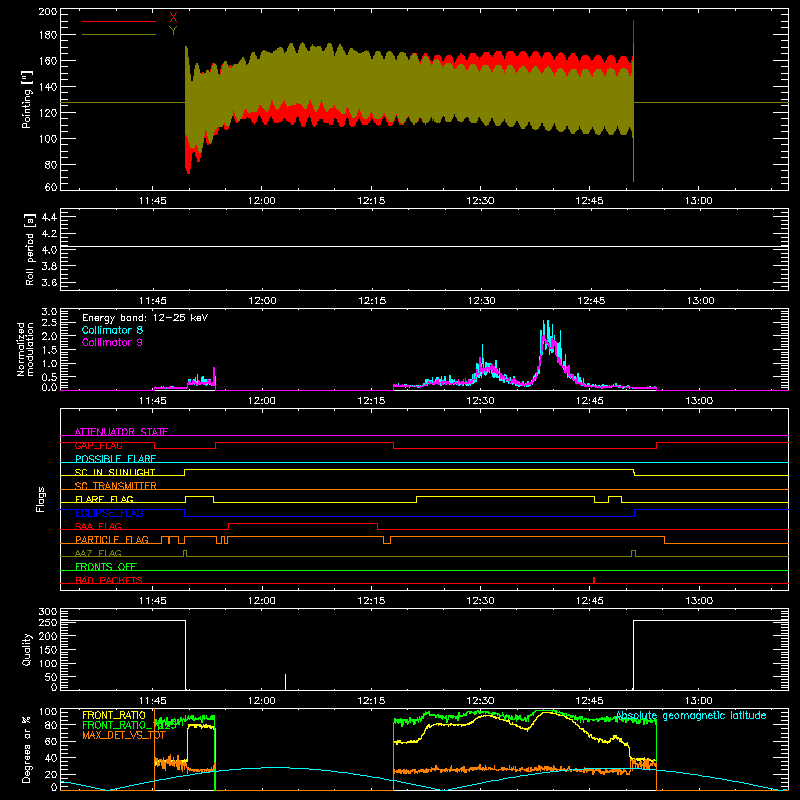Click the cyan 'Collimator 8' legend label

click(112, 330)
